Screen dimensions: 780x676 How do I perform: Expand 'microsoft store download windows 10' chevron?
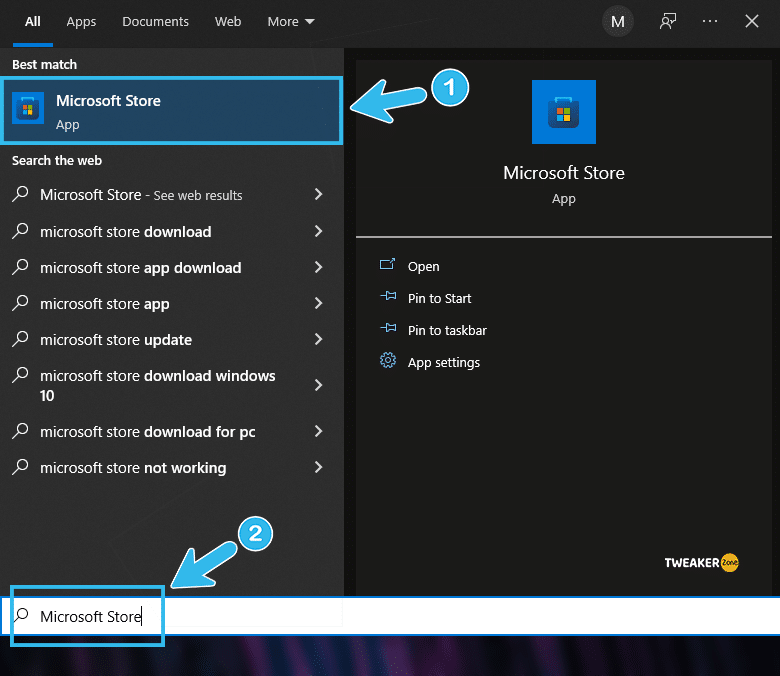(319, 385)
